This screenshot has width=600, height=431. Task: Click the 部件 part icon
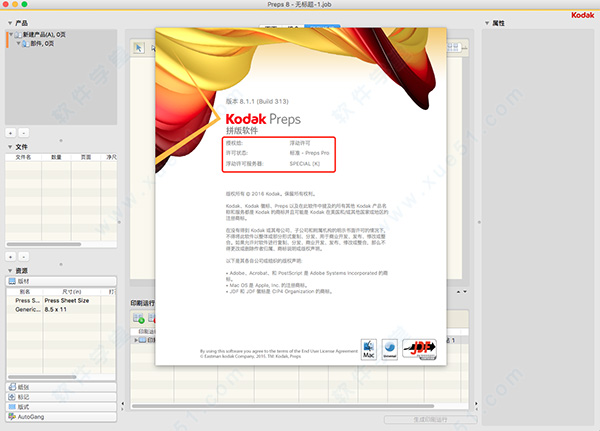click(26, 44)
